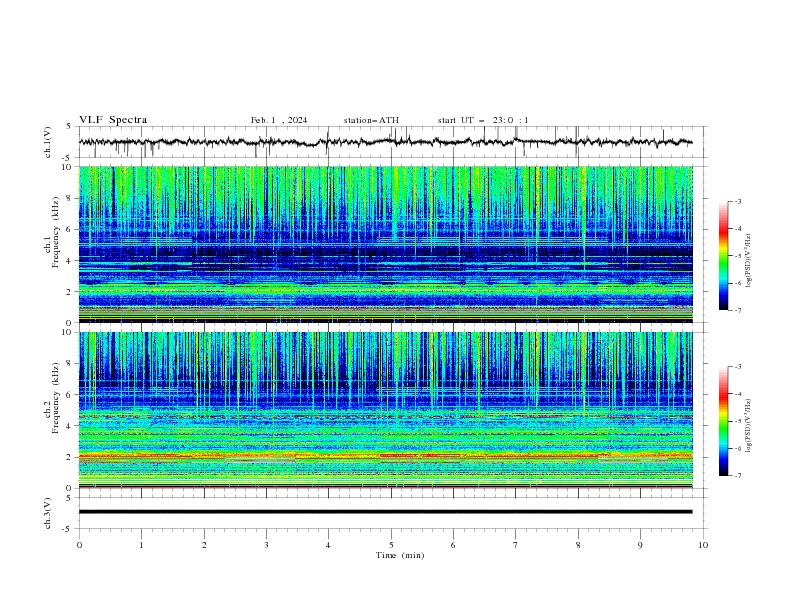
Task: Click the "6" tick label on the Time (min) axis
Action: [453, 545]
